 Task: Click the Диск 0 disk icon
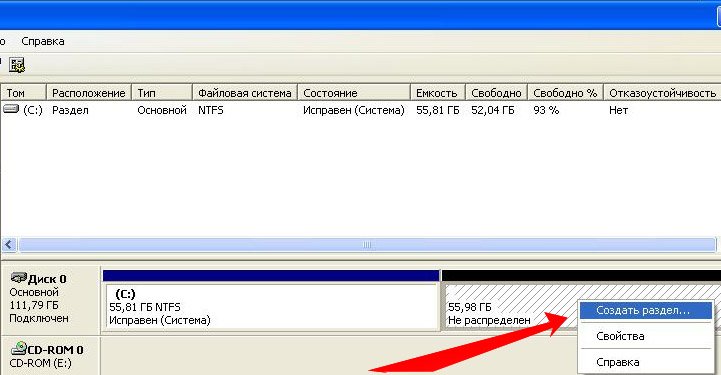tap(18, 278)
